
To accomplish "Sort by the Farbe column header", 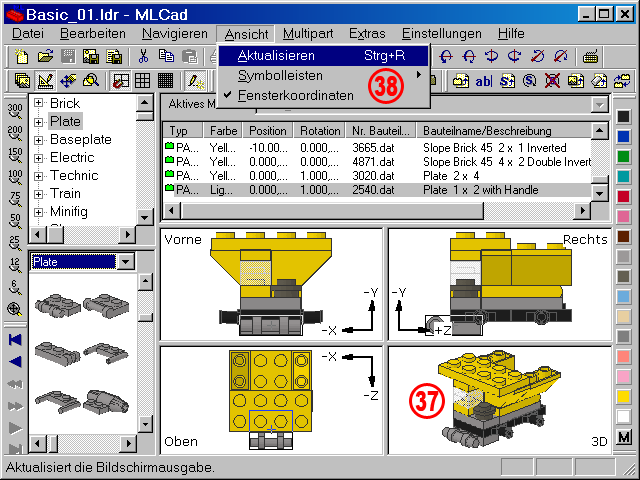I will [x=223, y=131].
